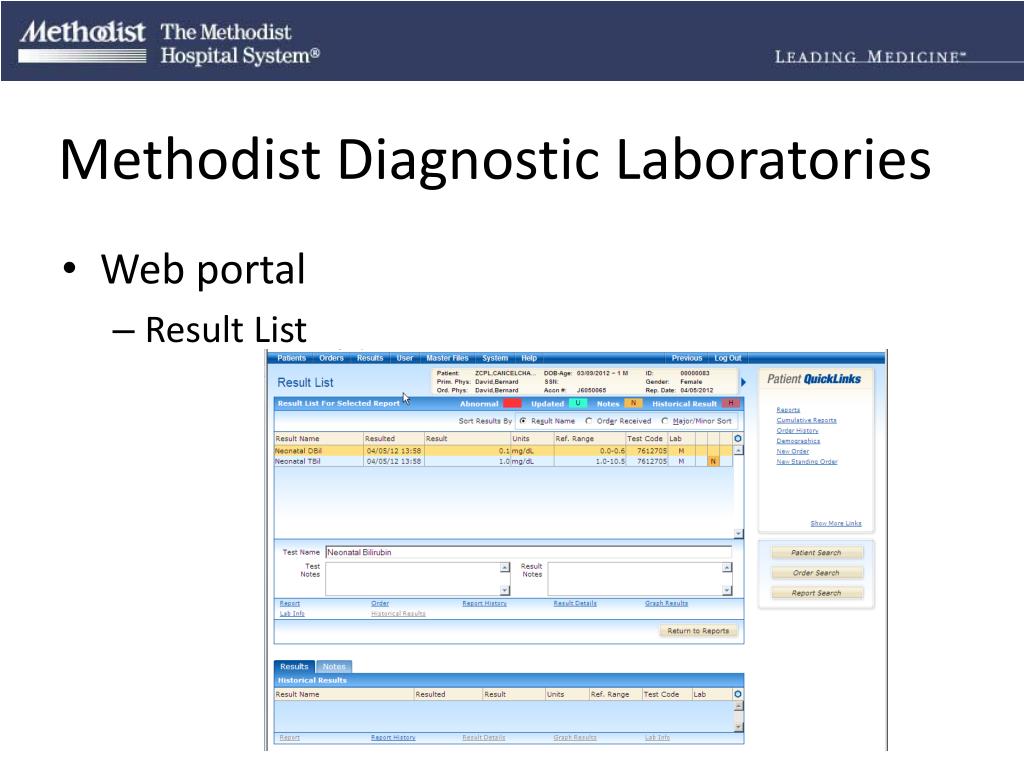Click Result List scrollbar up arrow
Image resolution: width=1024 pixels, height=768 pixels.
(739, 451)
